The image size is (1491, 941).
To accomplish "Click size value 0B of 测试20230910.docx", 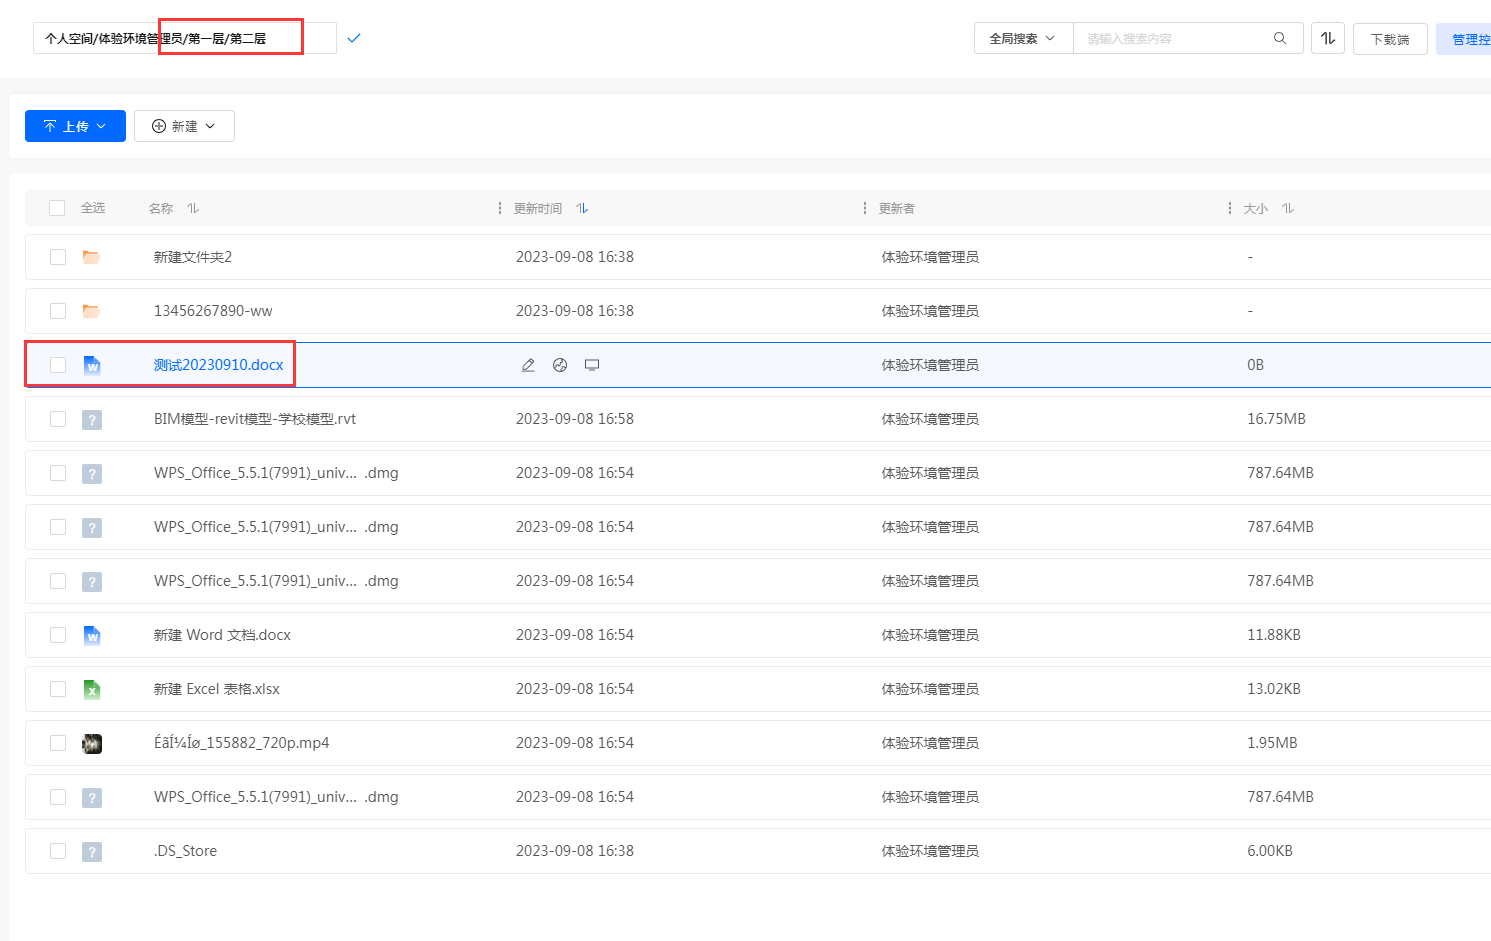I will click(1255, 365).
